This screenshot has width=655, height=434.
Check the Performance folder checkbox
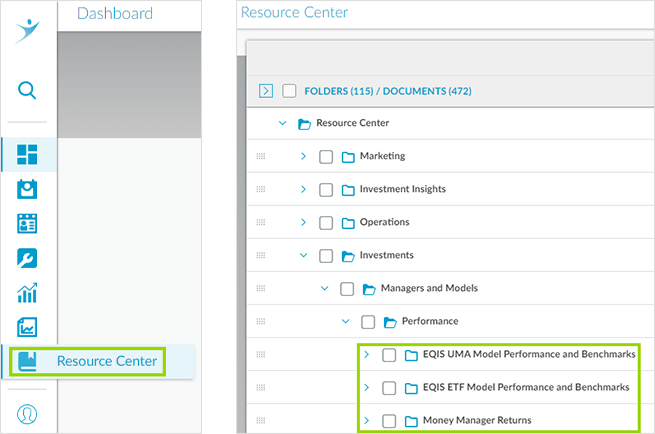pos(368,322)
